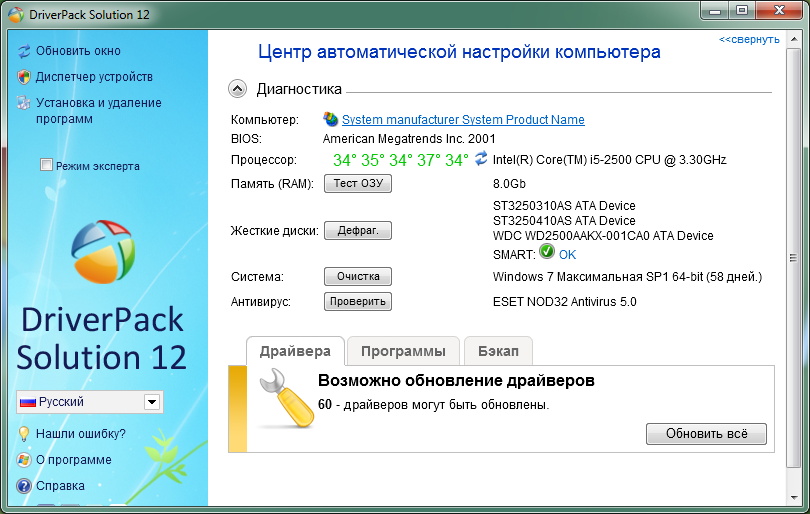Click ST3250410AS ATA Device entry
The image size is (810, 514).
[x=564, y=221]
